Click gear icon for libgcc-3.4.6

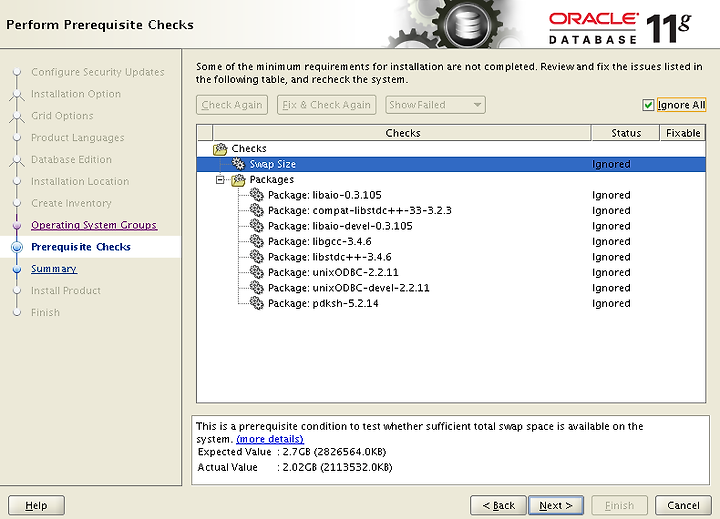[257, 241]
